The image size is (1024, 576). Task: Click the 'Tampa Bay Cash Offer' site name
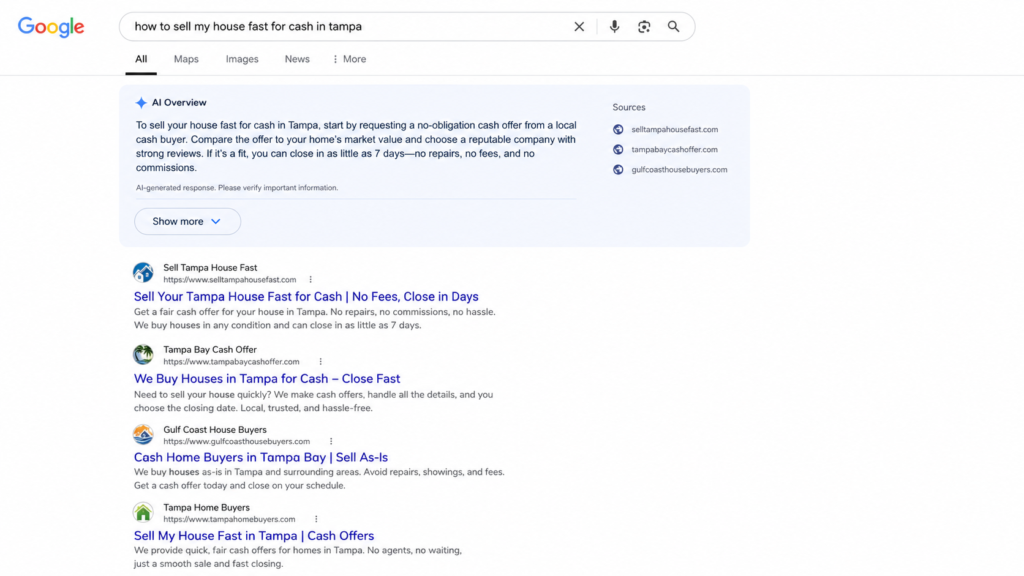[210, 350]
